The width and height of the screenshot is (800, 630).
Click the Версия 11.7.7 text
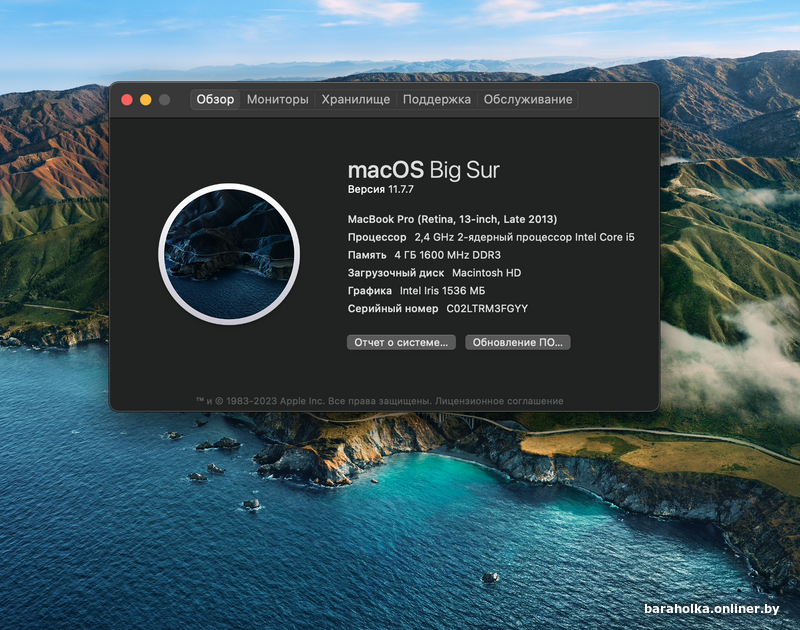pos(381,189)
